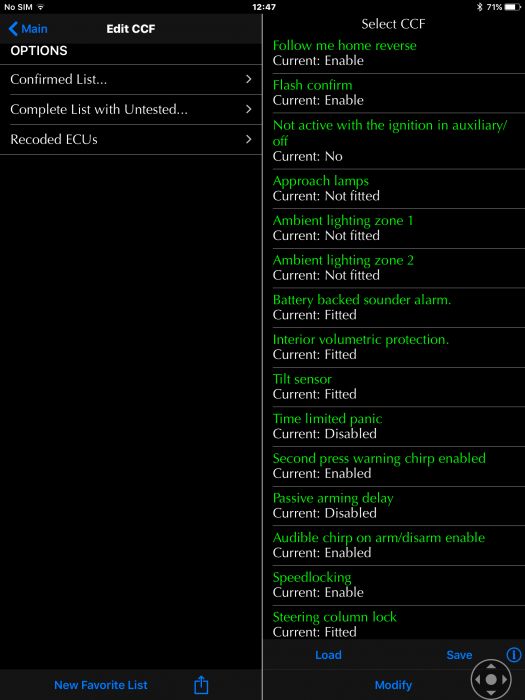Image resolution: width=525 pixels, height=700 pixels.
Task: Select the Follow me home reverse option
Action: click(x=399, y=53)
